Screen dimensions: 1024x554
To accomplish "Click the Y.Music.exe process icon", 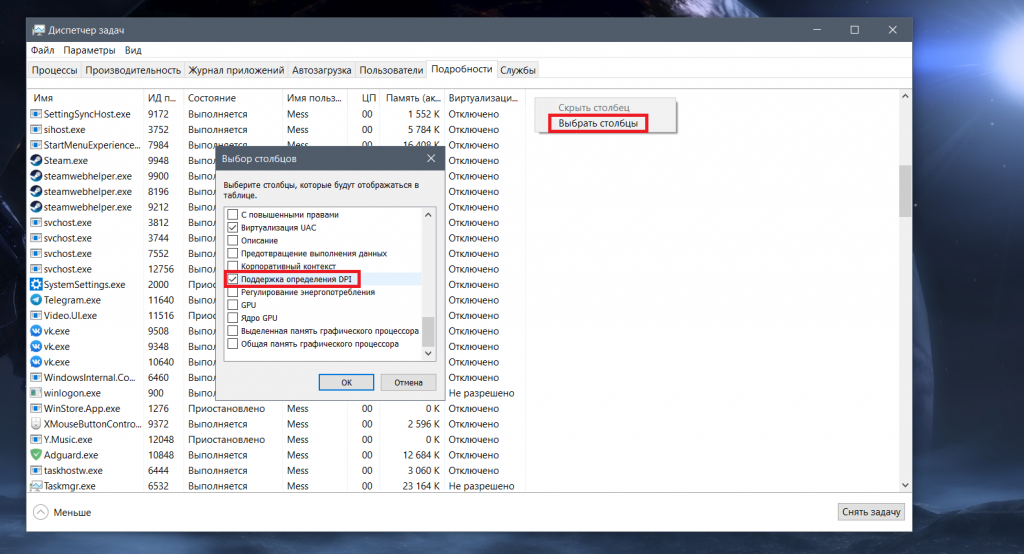I will pyautogui.click(x=36, y=440).
